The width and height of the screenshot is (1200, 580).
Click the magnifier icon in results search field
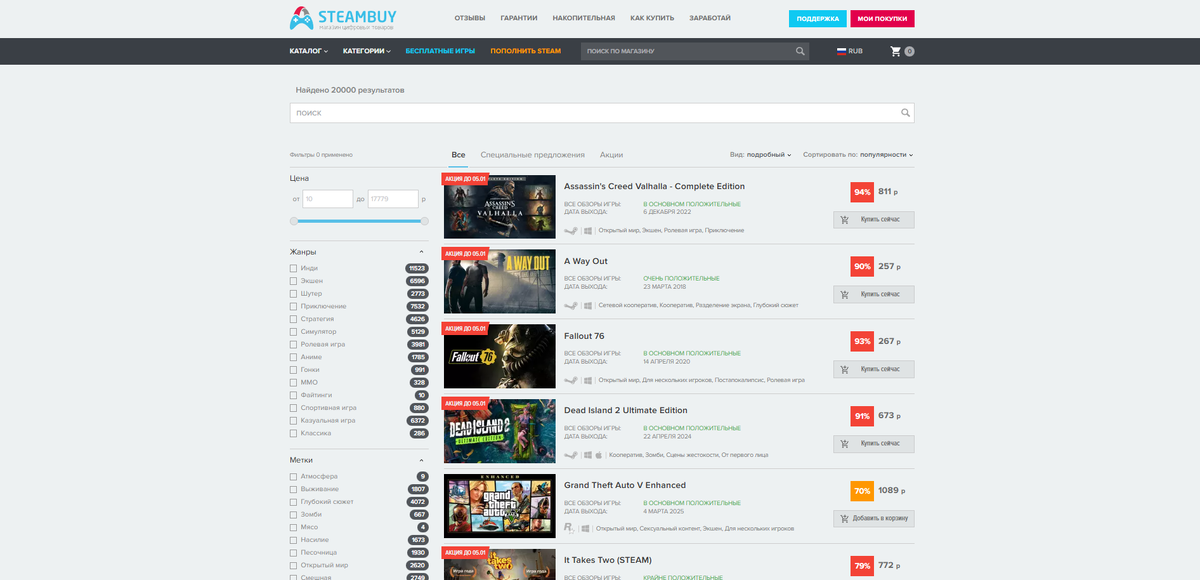click(x=905, y=113)
